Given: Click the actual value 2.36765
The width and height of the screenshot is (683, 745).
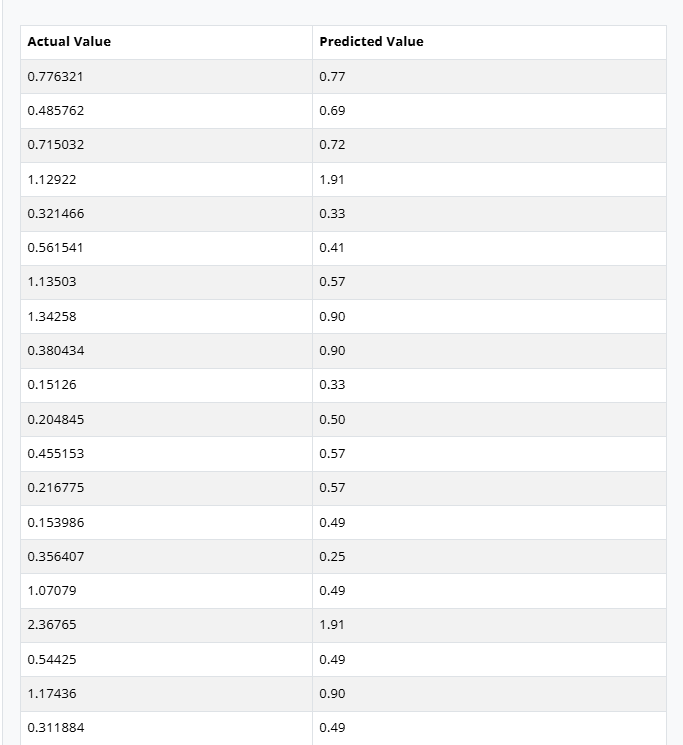Looking at the screenshot, I should pyautogui.click(x=52, y=625).
